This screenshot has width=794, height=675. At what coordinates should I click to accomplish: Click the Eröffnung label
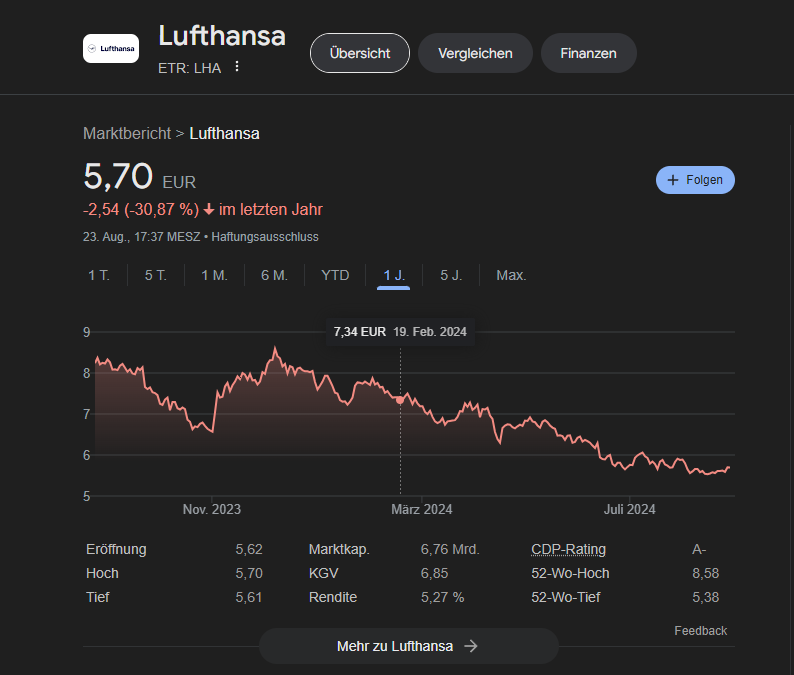click(116, 549)
